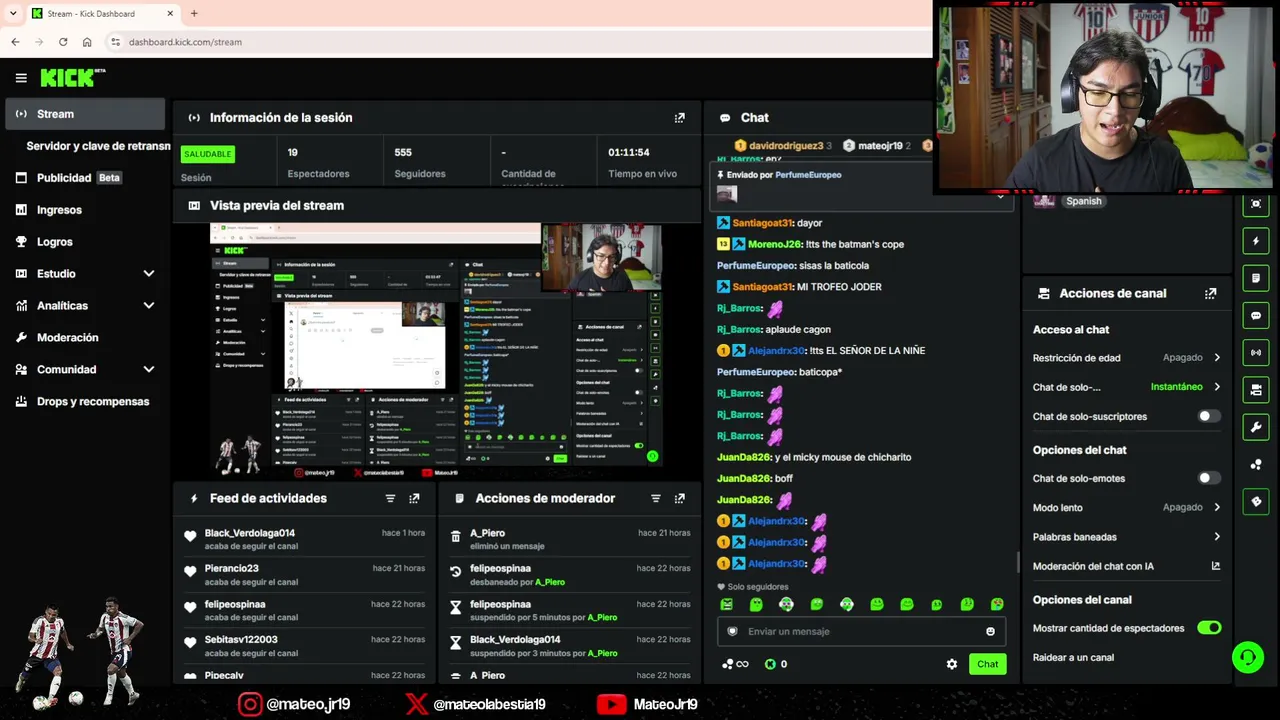1280x720 pixels.
Task: Pop out the Acciones de moderador panel
Action: 679,498
